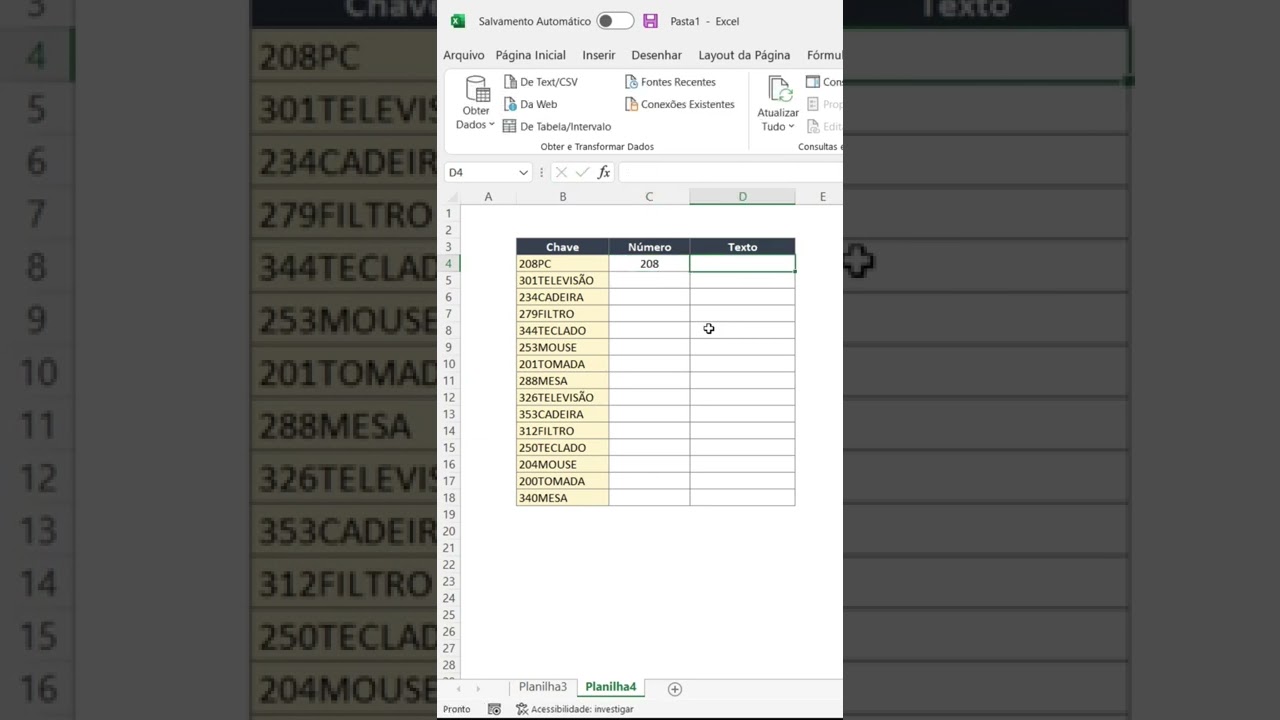The height and width of the screenshot is (720, 1280).
Task: Select the cell containing 326TELEVISÃO
Action: (562, 398)
